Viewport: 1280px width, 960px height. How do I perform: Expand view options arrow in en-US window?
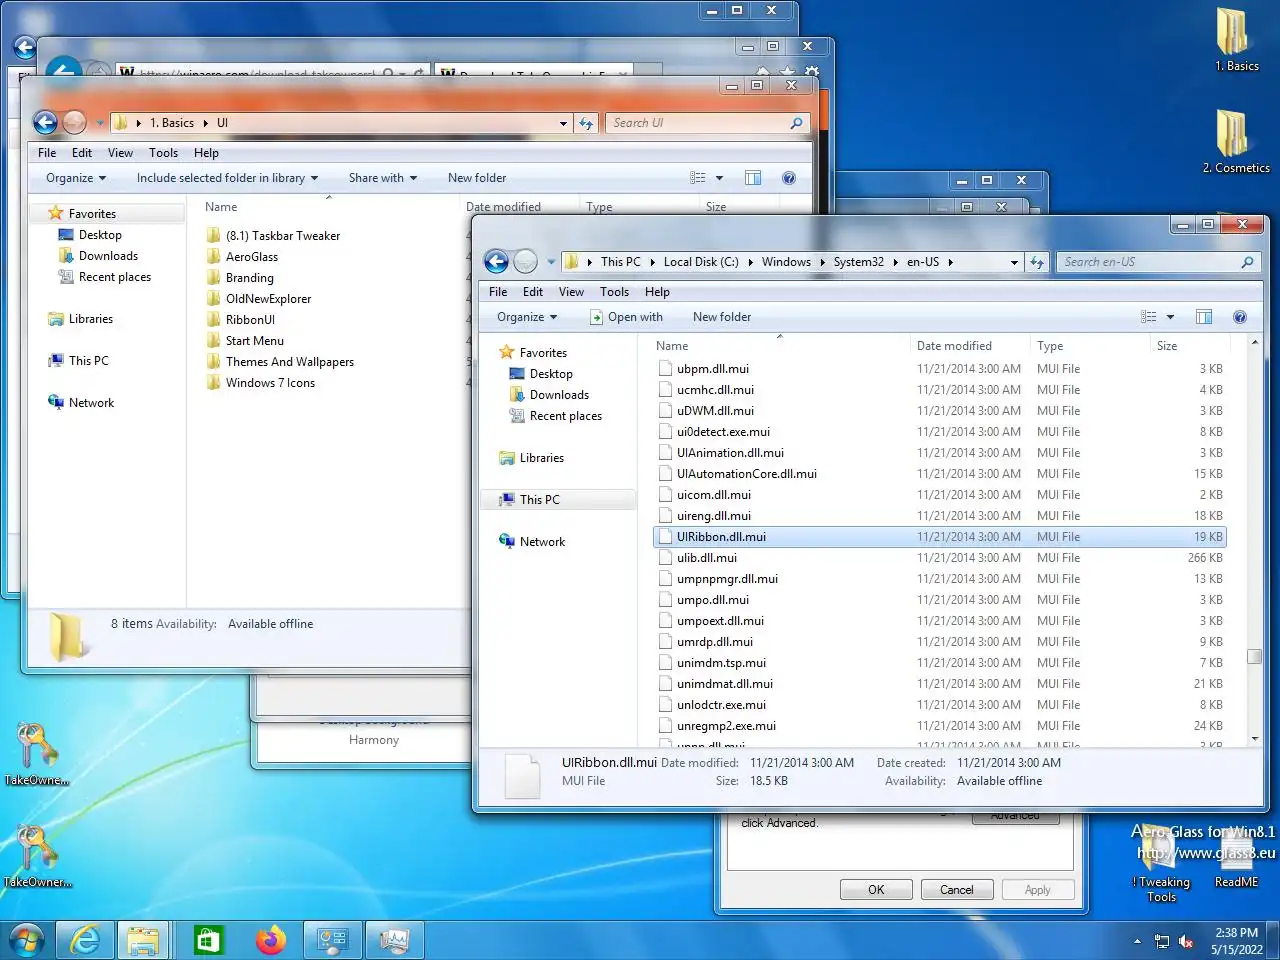pyautogui.click(x=1170, y=317)
